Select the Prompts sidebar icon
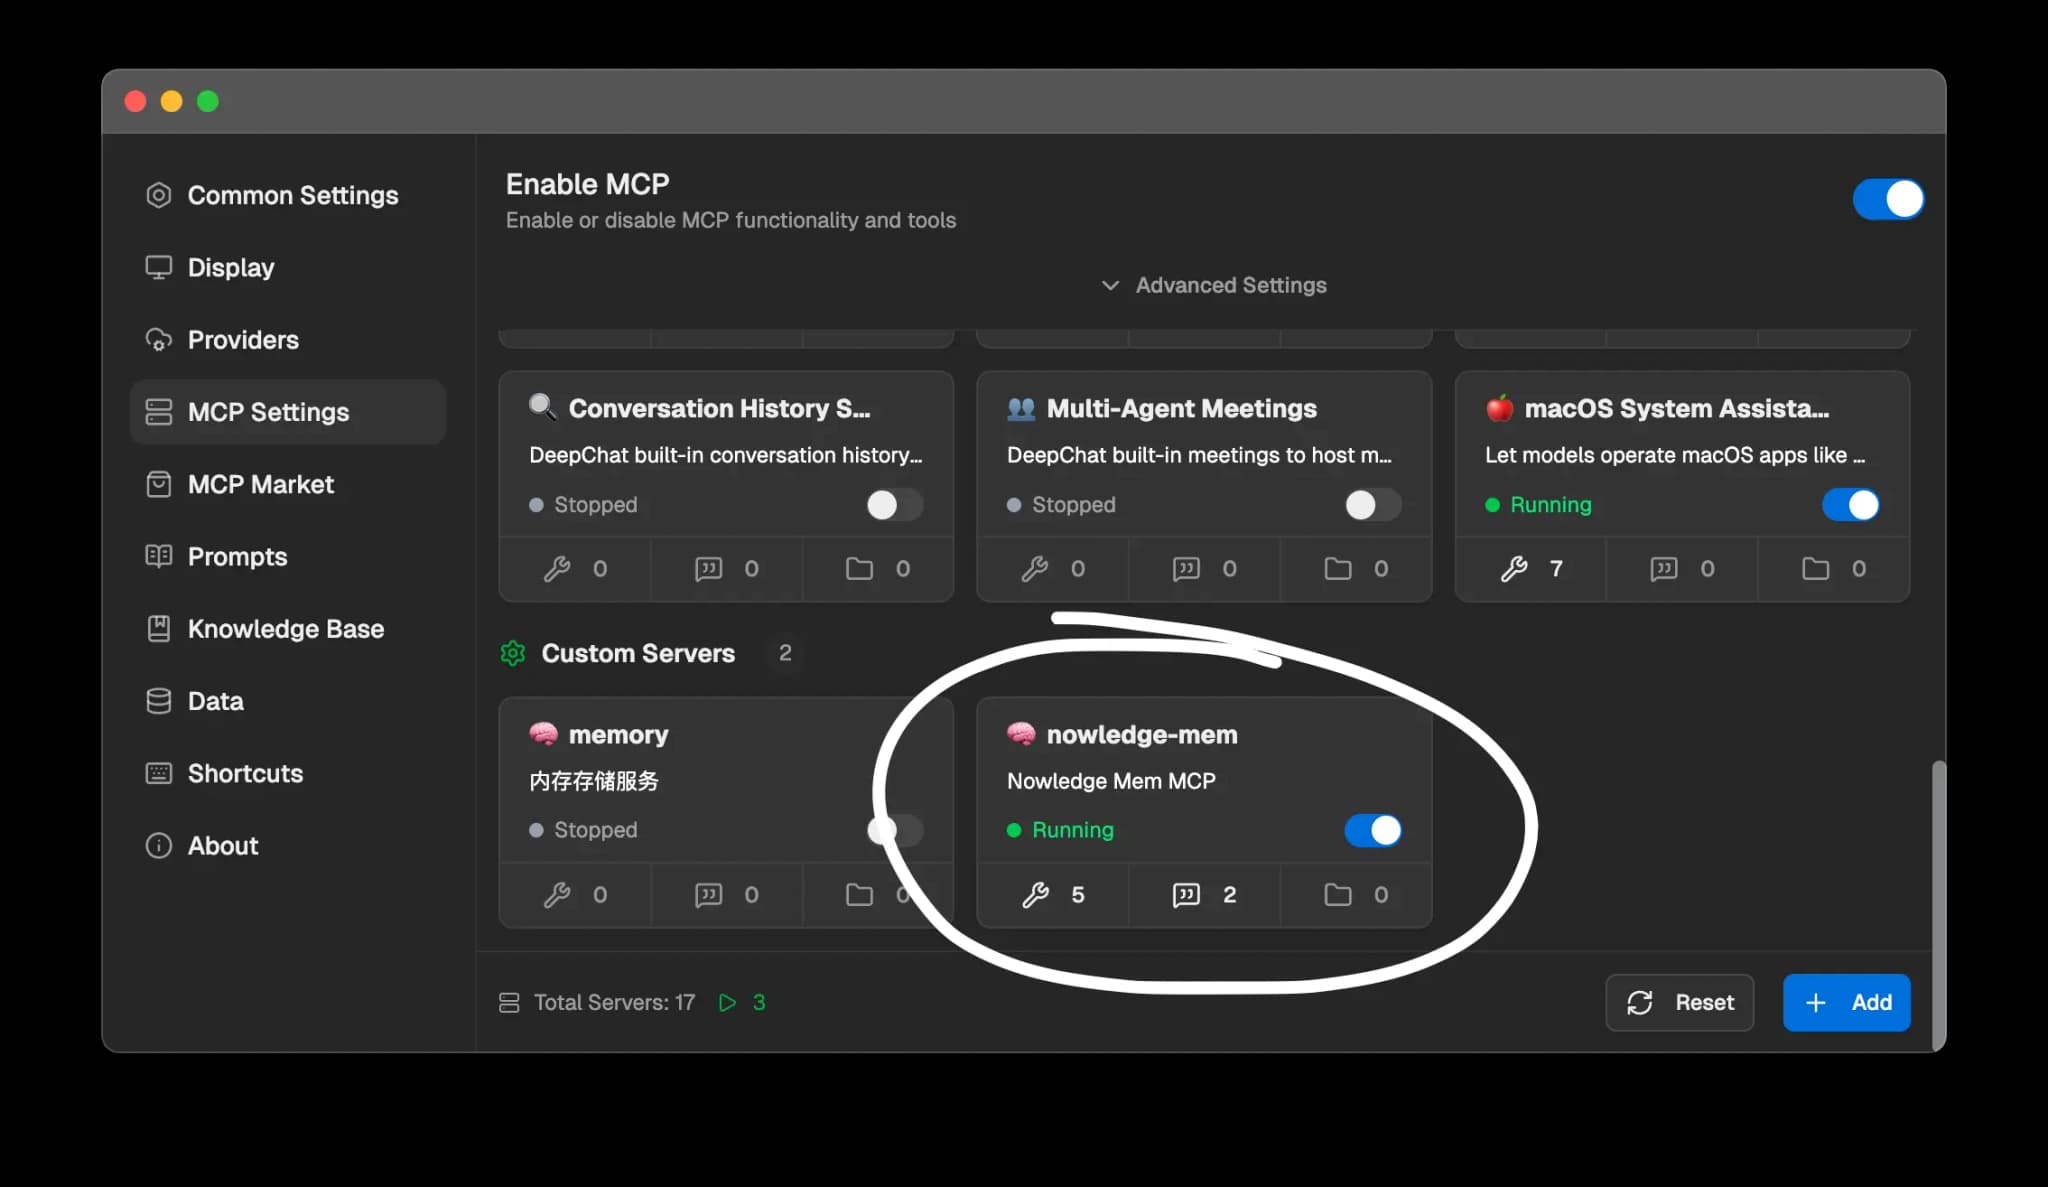Screen dimensions: 2048x1187 click(160, 556)
